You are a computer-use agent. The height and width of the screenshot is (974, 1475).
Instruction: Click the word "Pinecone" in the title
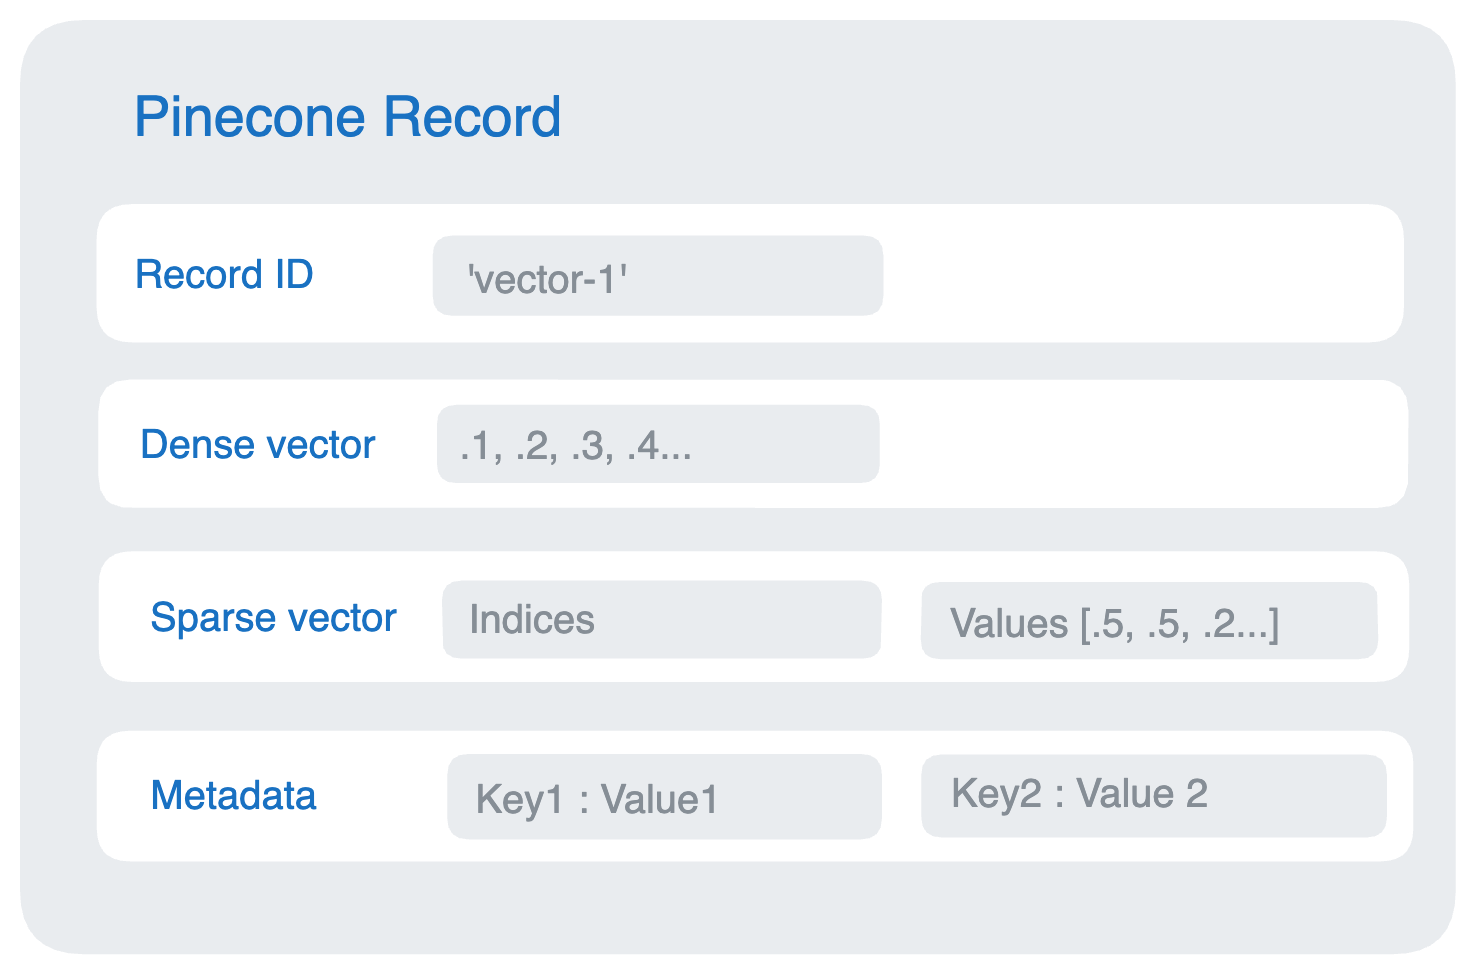click(x=250, y=117)
